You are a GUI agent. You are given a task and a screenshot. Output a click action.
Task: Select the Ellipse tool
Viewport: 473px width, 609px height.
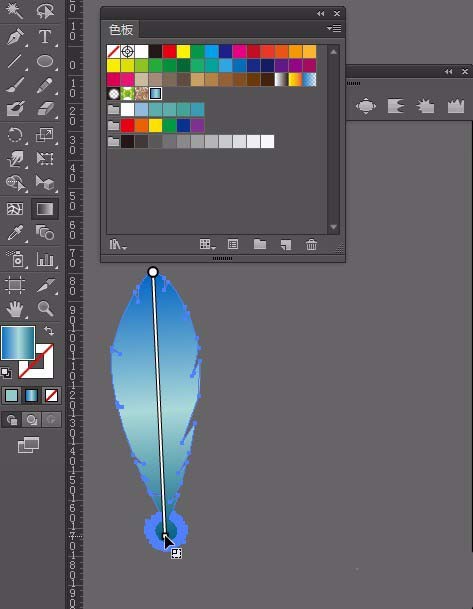[x=45, y=61]
